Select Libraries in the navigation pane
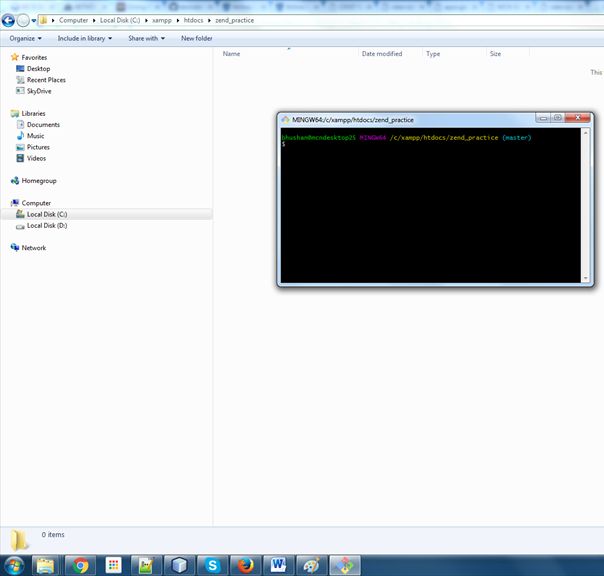 pyautogui.click(x=33, y=113)
